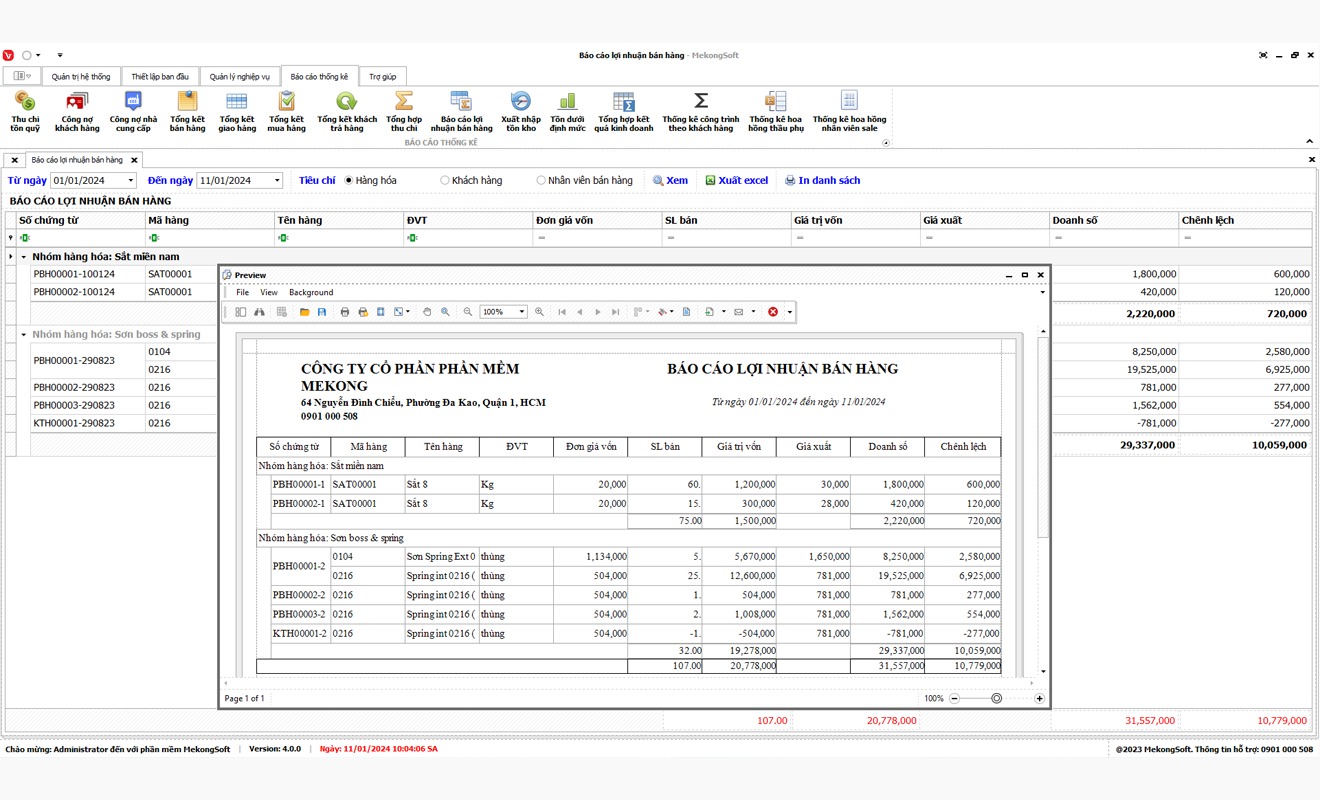Select Công nợ khách hàng on the ribbon

click(x=77, y=112)
